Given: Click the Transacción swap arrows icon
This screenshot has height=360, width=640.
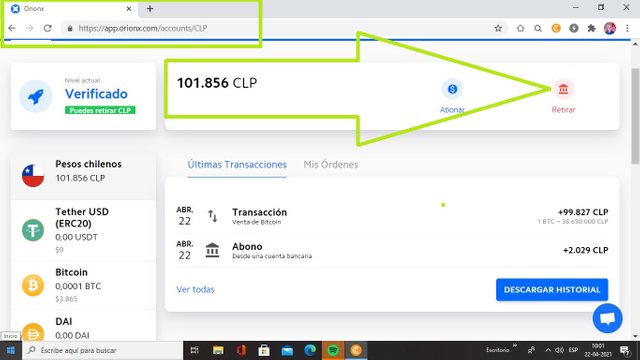Looking at the screenshot, I should tap(213, 216).
